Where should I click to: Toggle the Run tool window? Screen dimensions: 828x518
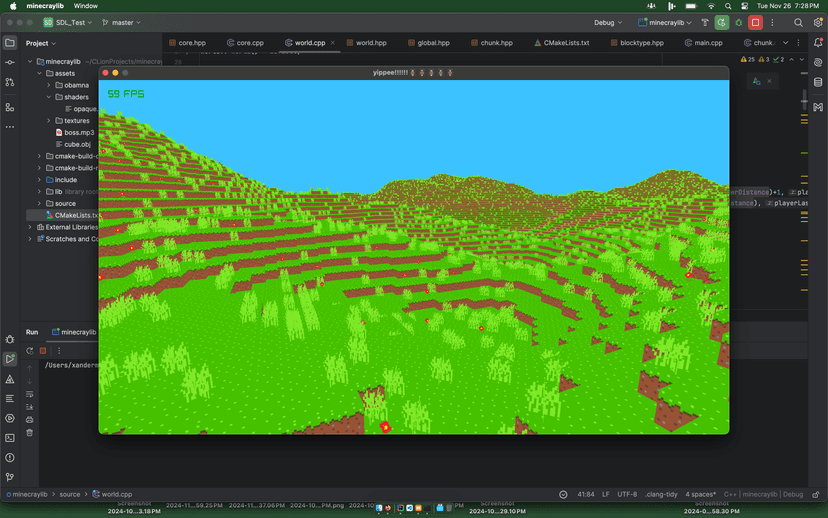pos(10,359)
